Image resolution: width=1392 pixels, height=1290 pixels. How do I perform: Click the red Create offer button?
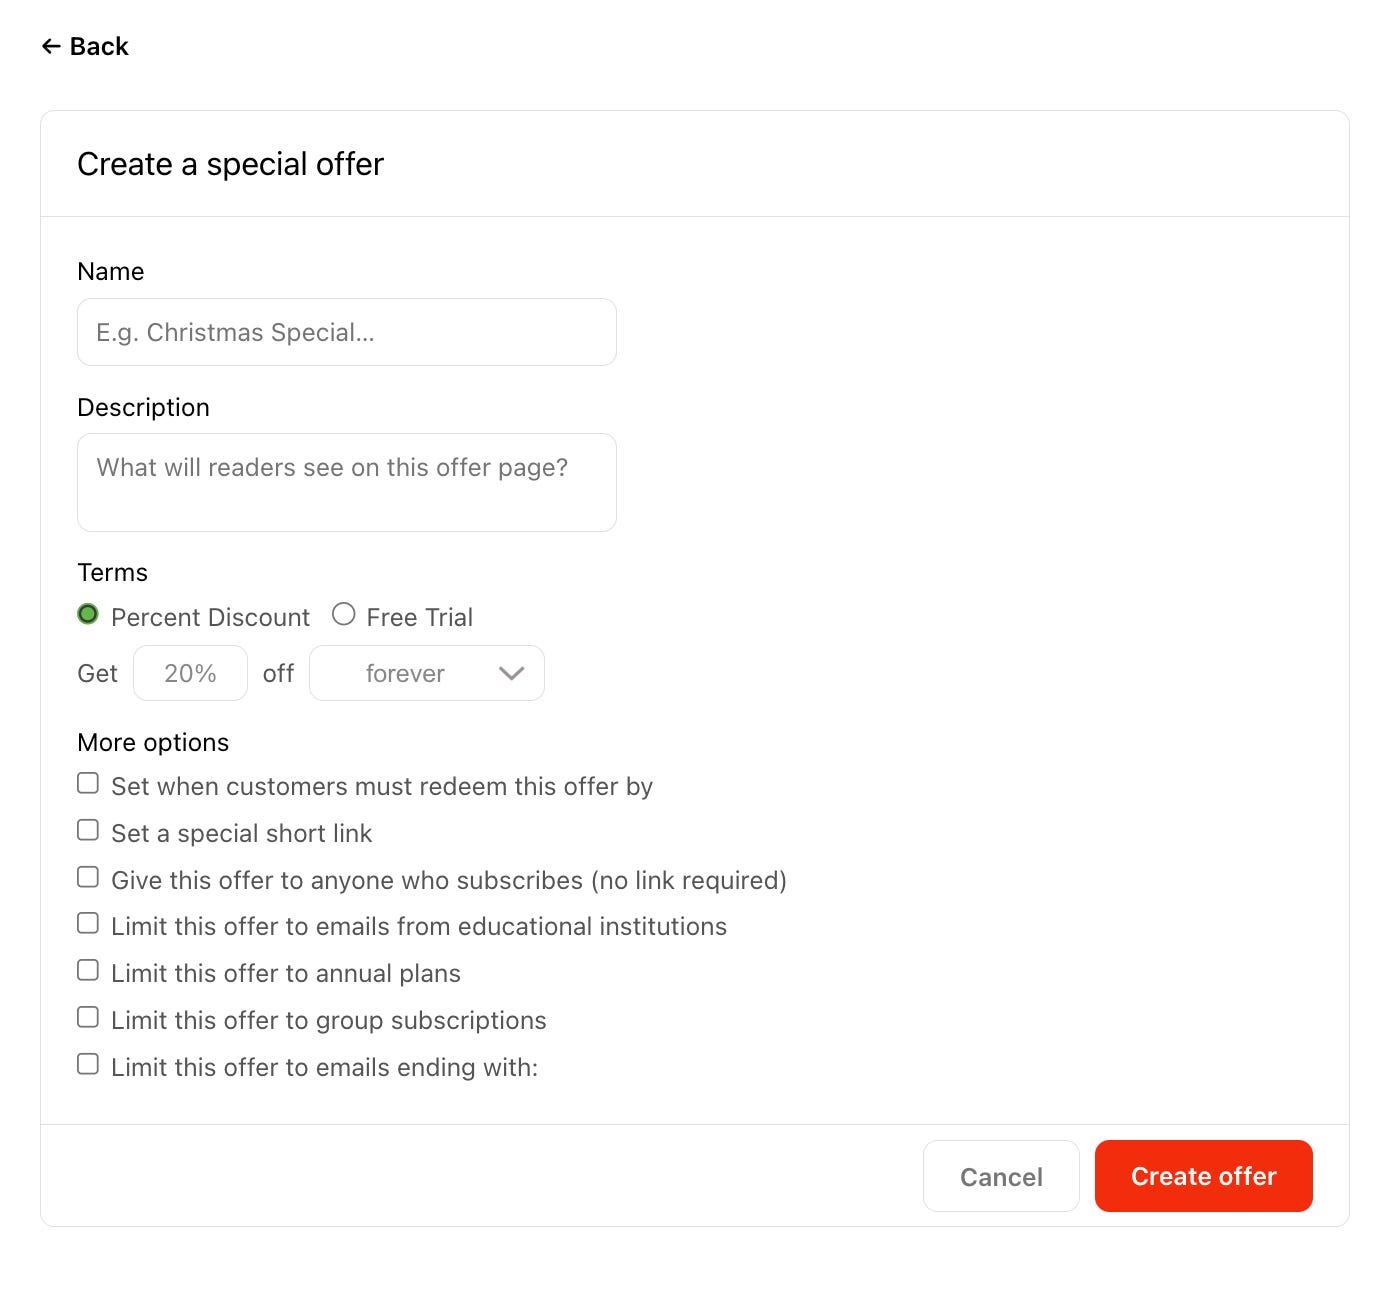[1204, 1176]
